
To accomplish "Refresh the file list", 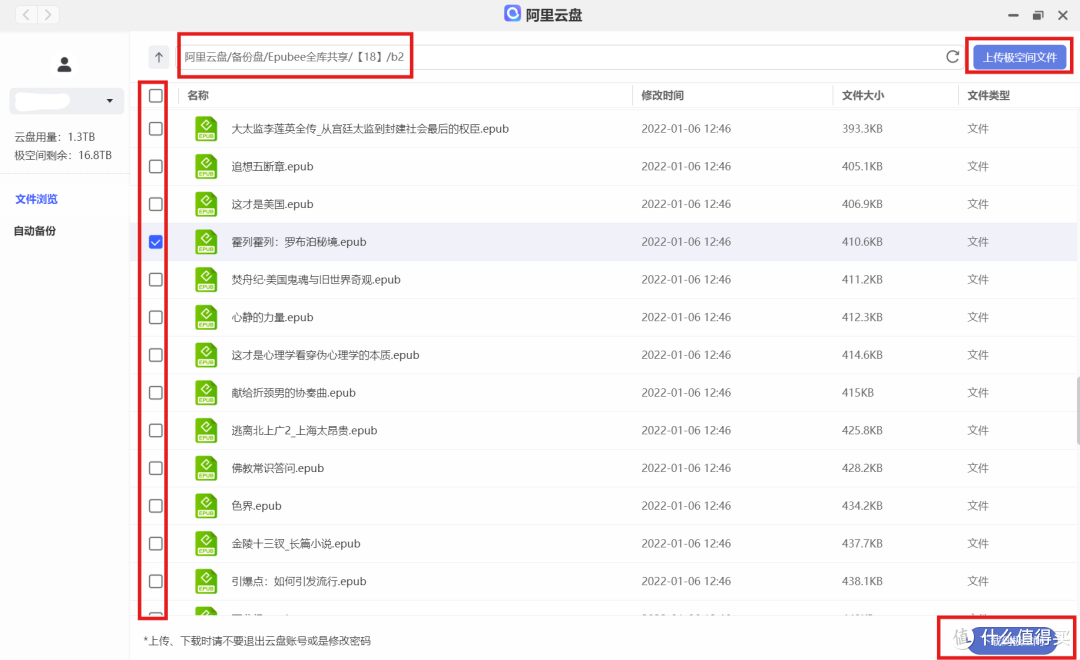I will [953, 57].
